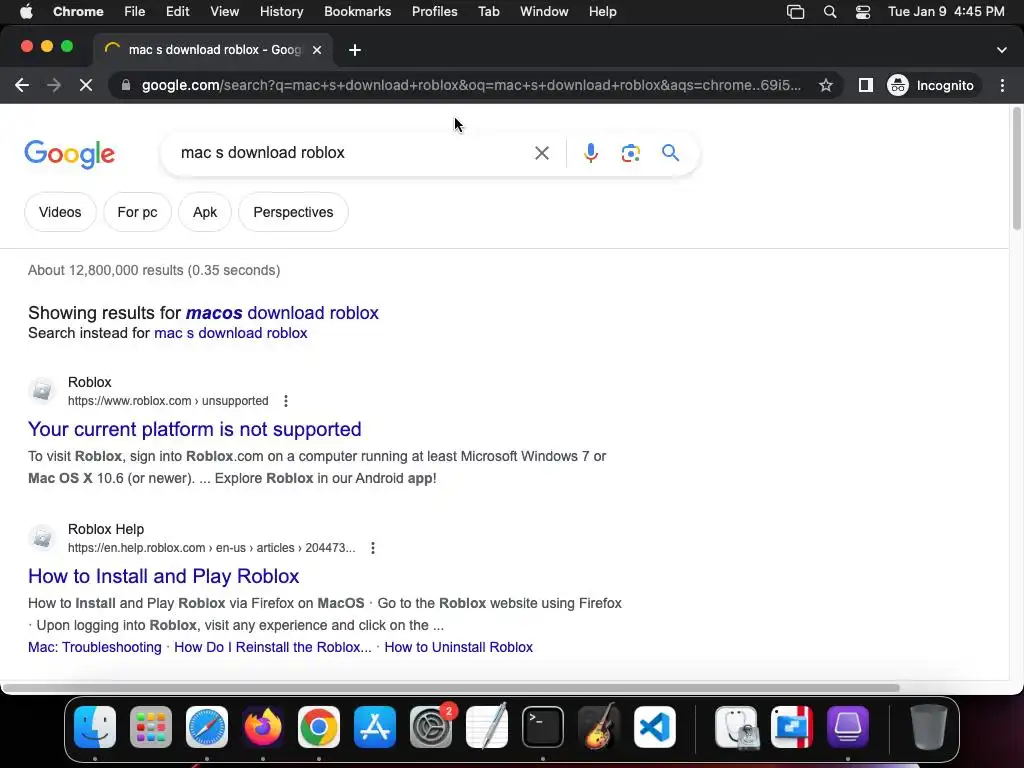Start voice search with the microphone
Screen dimensions: 1024x768
(x=590, y=153)
